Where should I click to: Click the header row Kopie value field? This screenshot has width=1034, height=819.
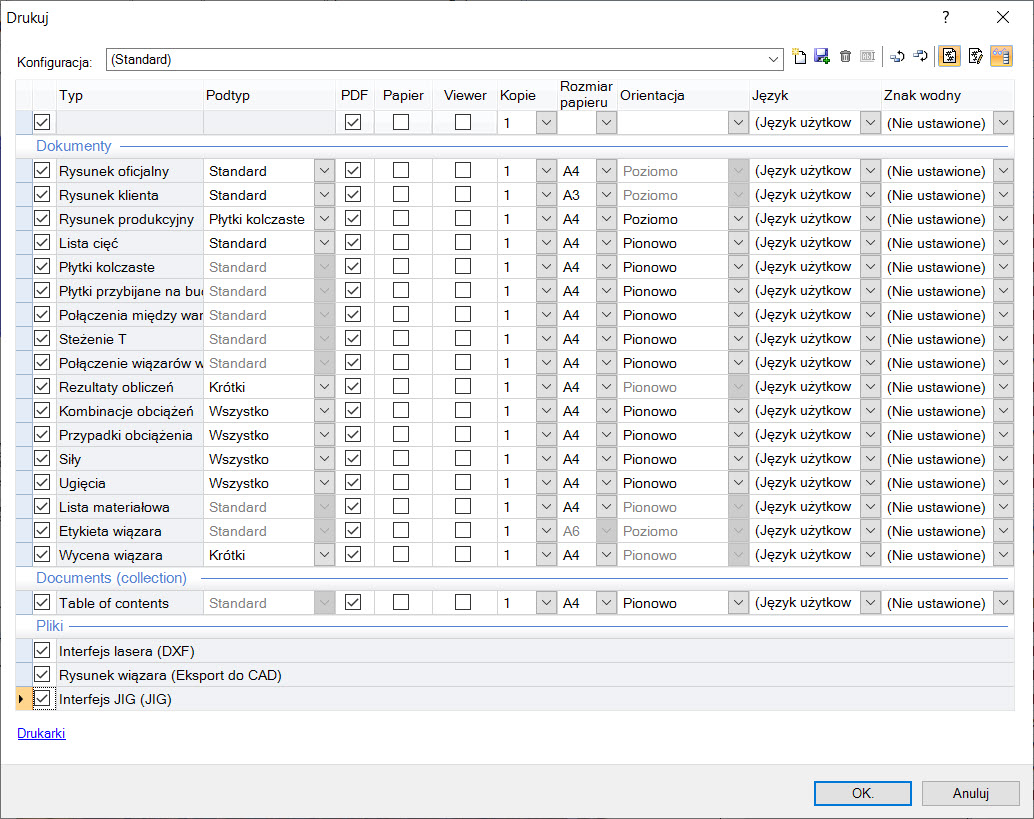coord(518,123)
